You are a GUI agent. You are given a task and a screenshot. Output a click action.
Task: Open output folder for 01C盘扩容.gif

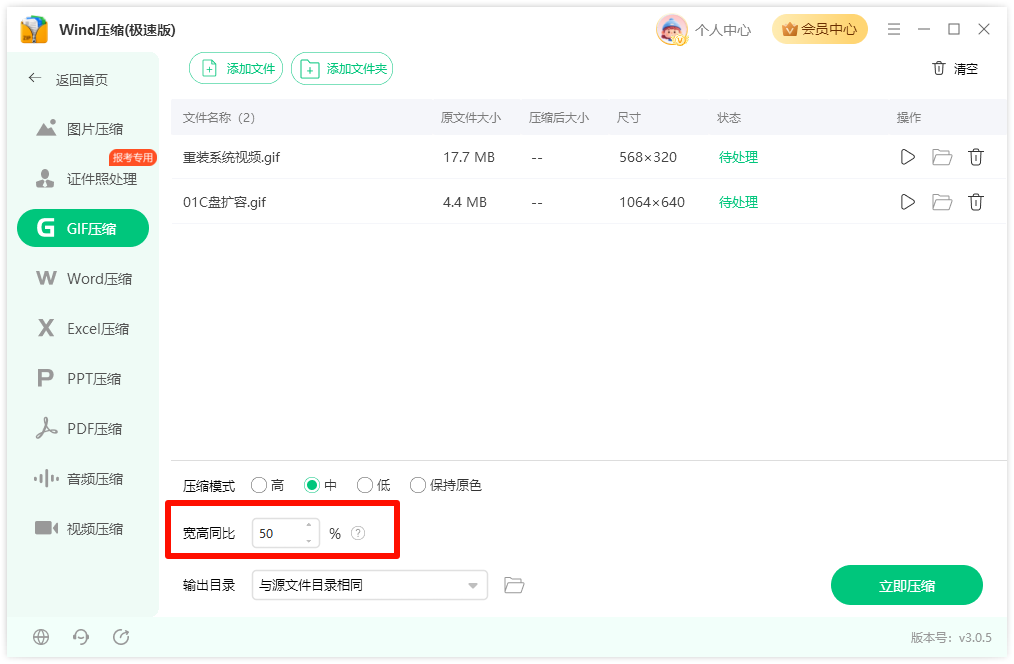pos(942,202)
